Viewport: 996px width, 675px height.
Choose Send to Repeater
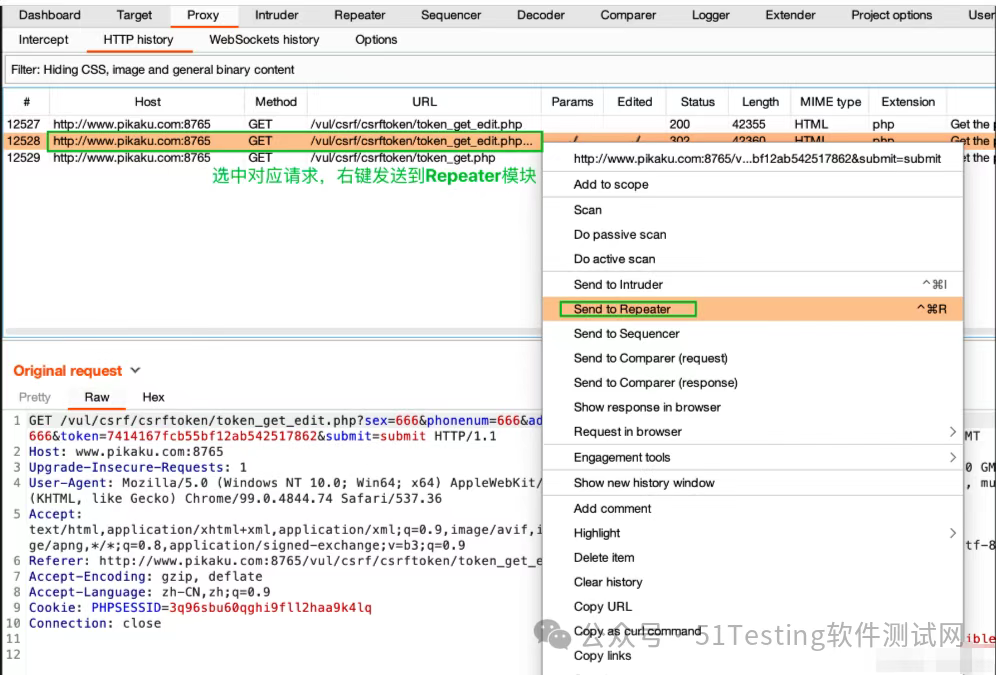[753, 309]
